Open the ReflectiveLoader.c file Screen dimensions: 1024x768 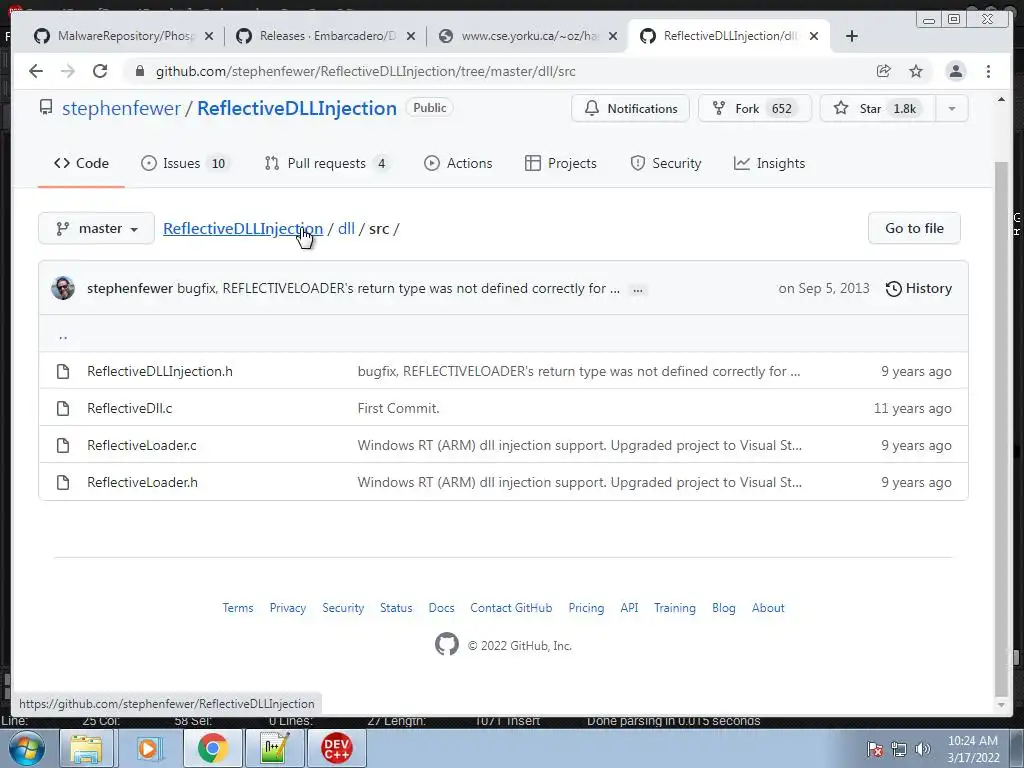142,445
